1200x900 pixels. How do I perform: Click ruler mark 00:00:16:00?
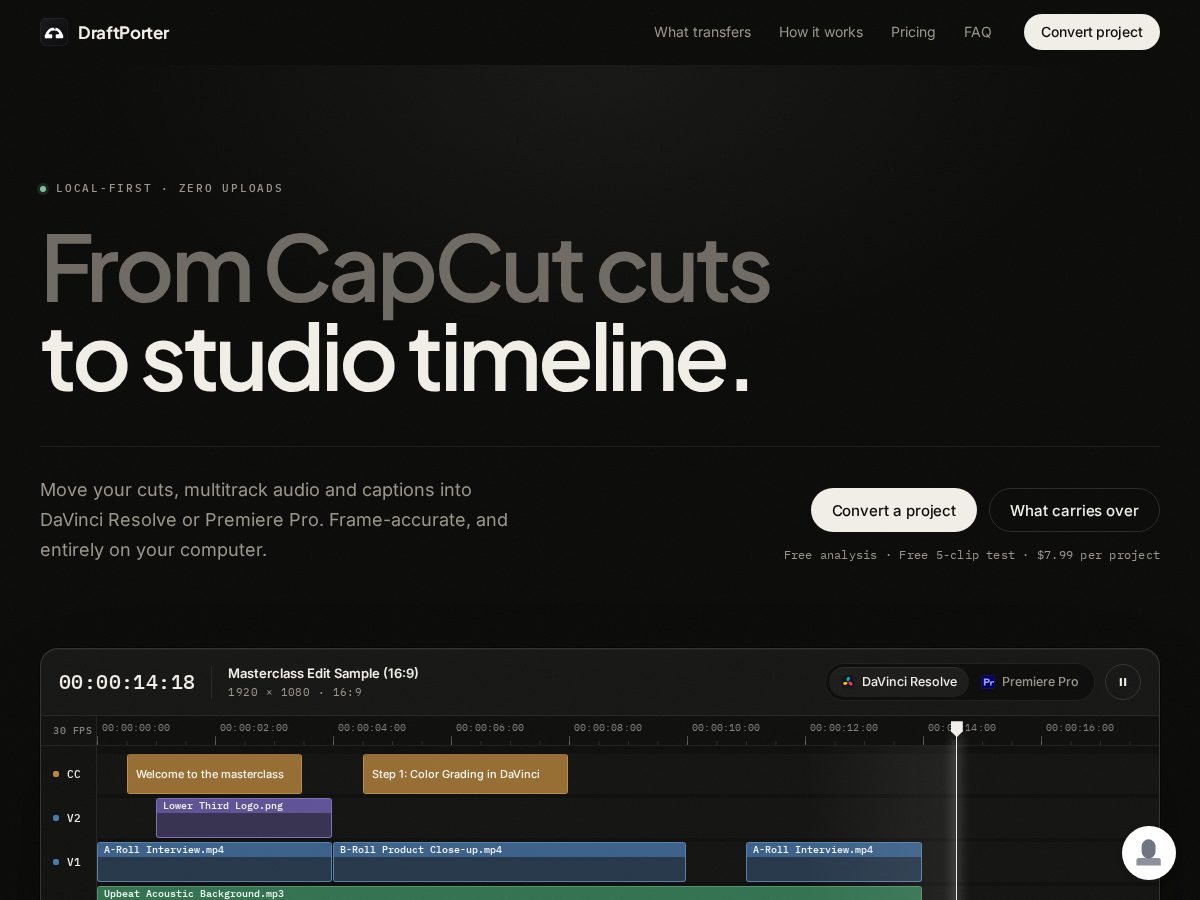coord(1080,728)
